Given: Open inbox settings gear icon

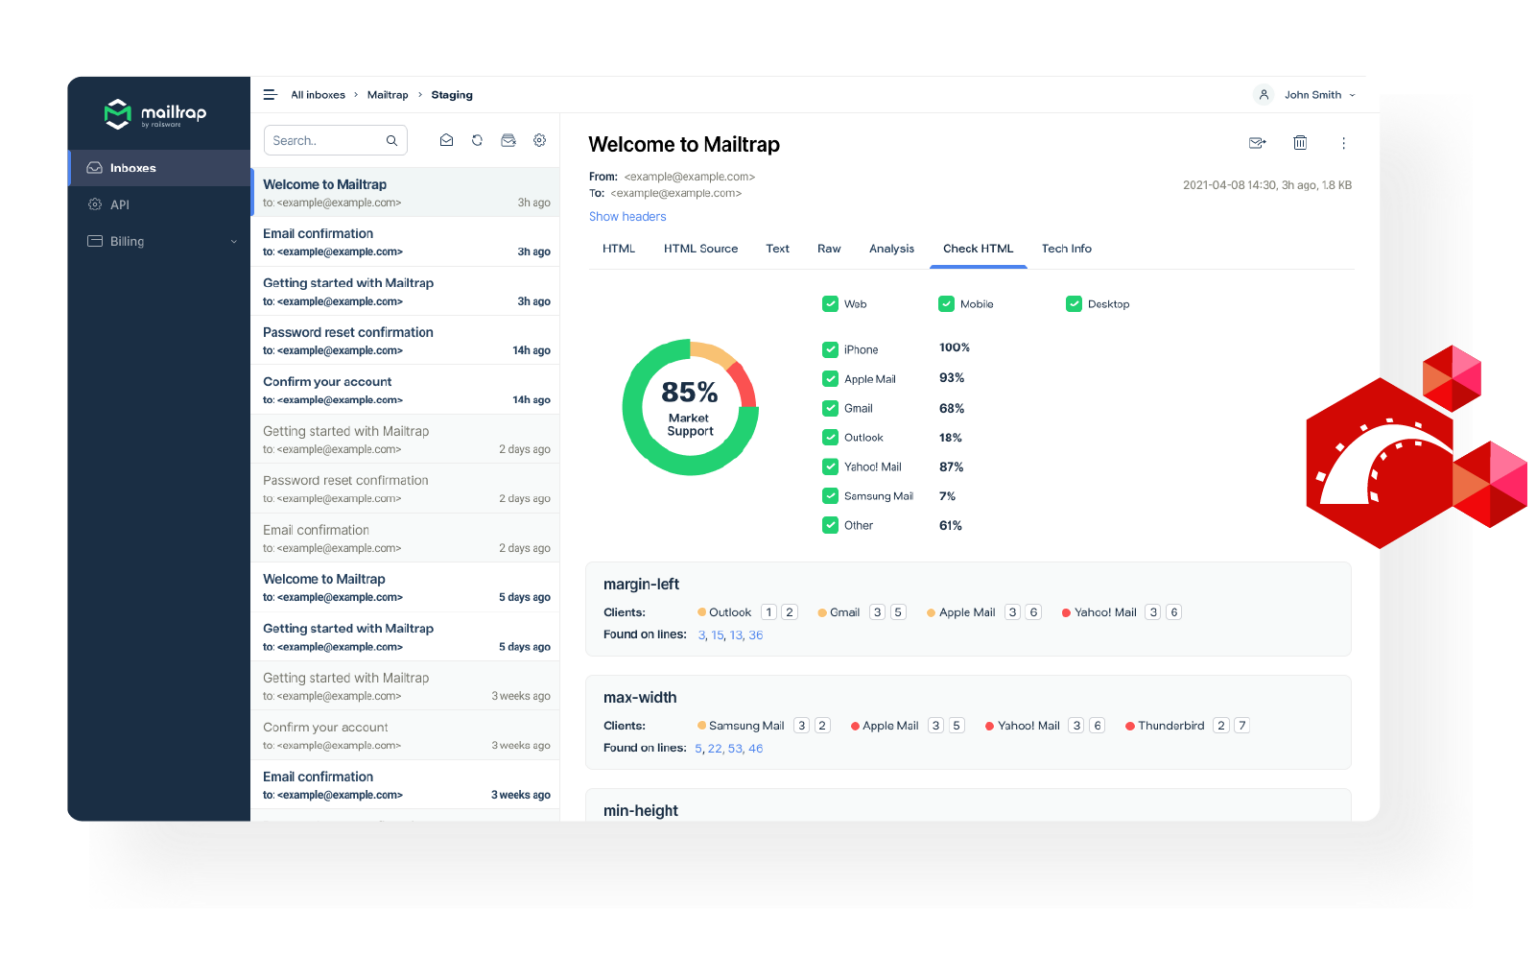Looking at the screenshot, I should [540, 141].
